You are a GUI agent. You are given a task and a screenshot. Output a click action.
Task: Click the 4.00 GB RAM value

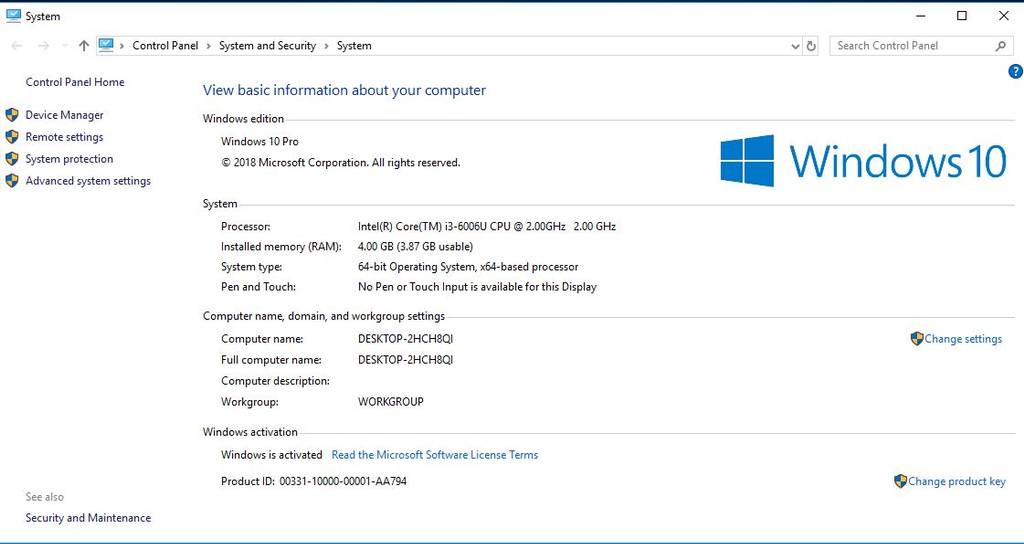click(415, 247)
